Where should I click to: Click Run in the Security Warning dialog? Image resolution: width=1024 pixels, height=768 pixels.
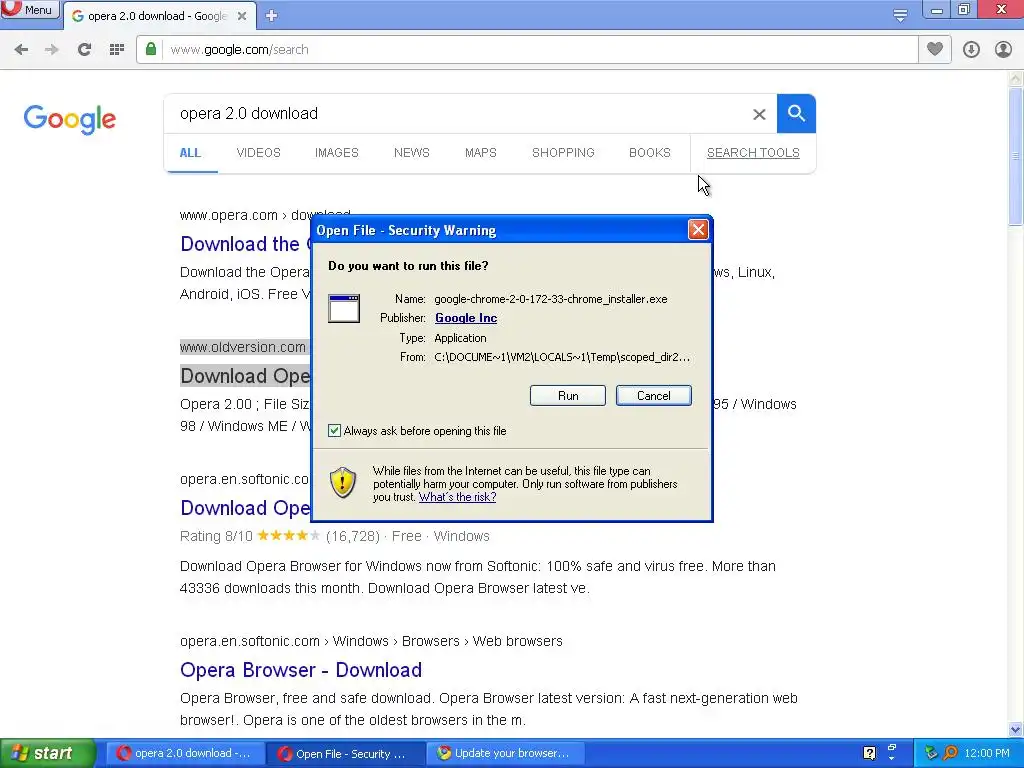pyautogui.click(x=568, y=396)
